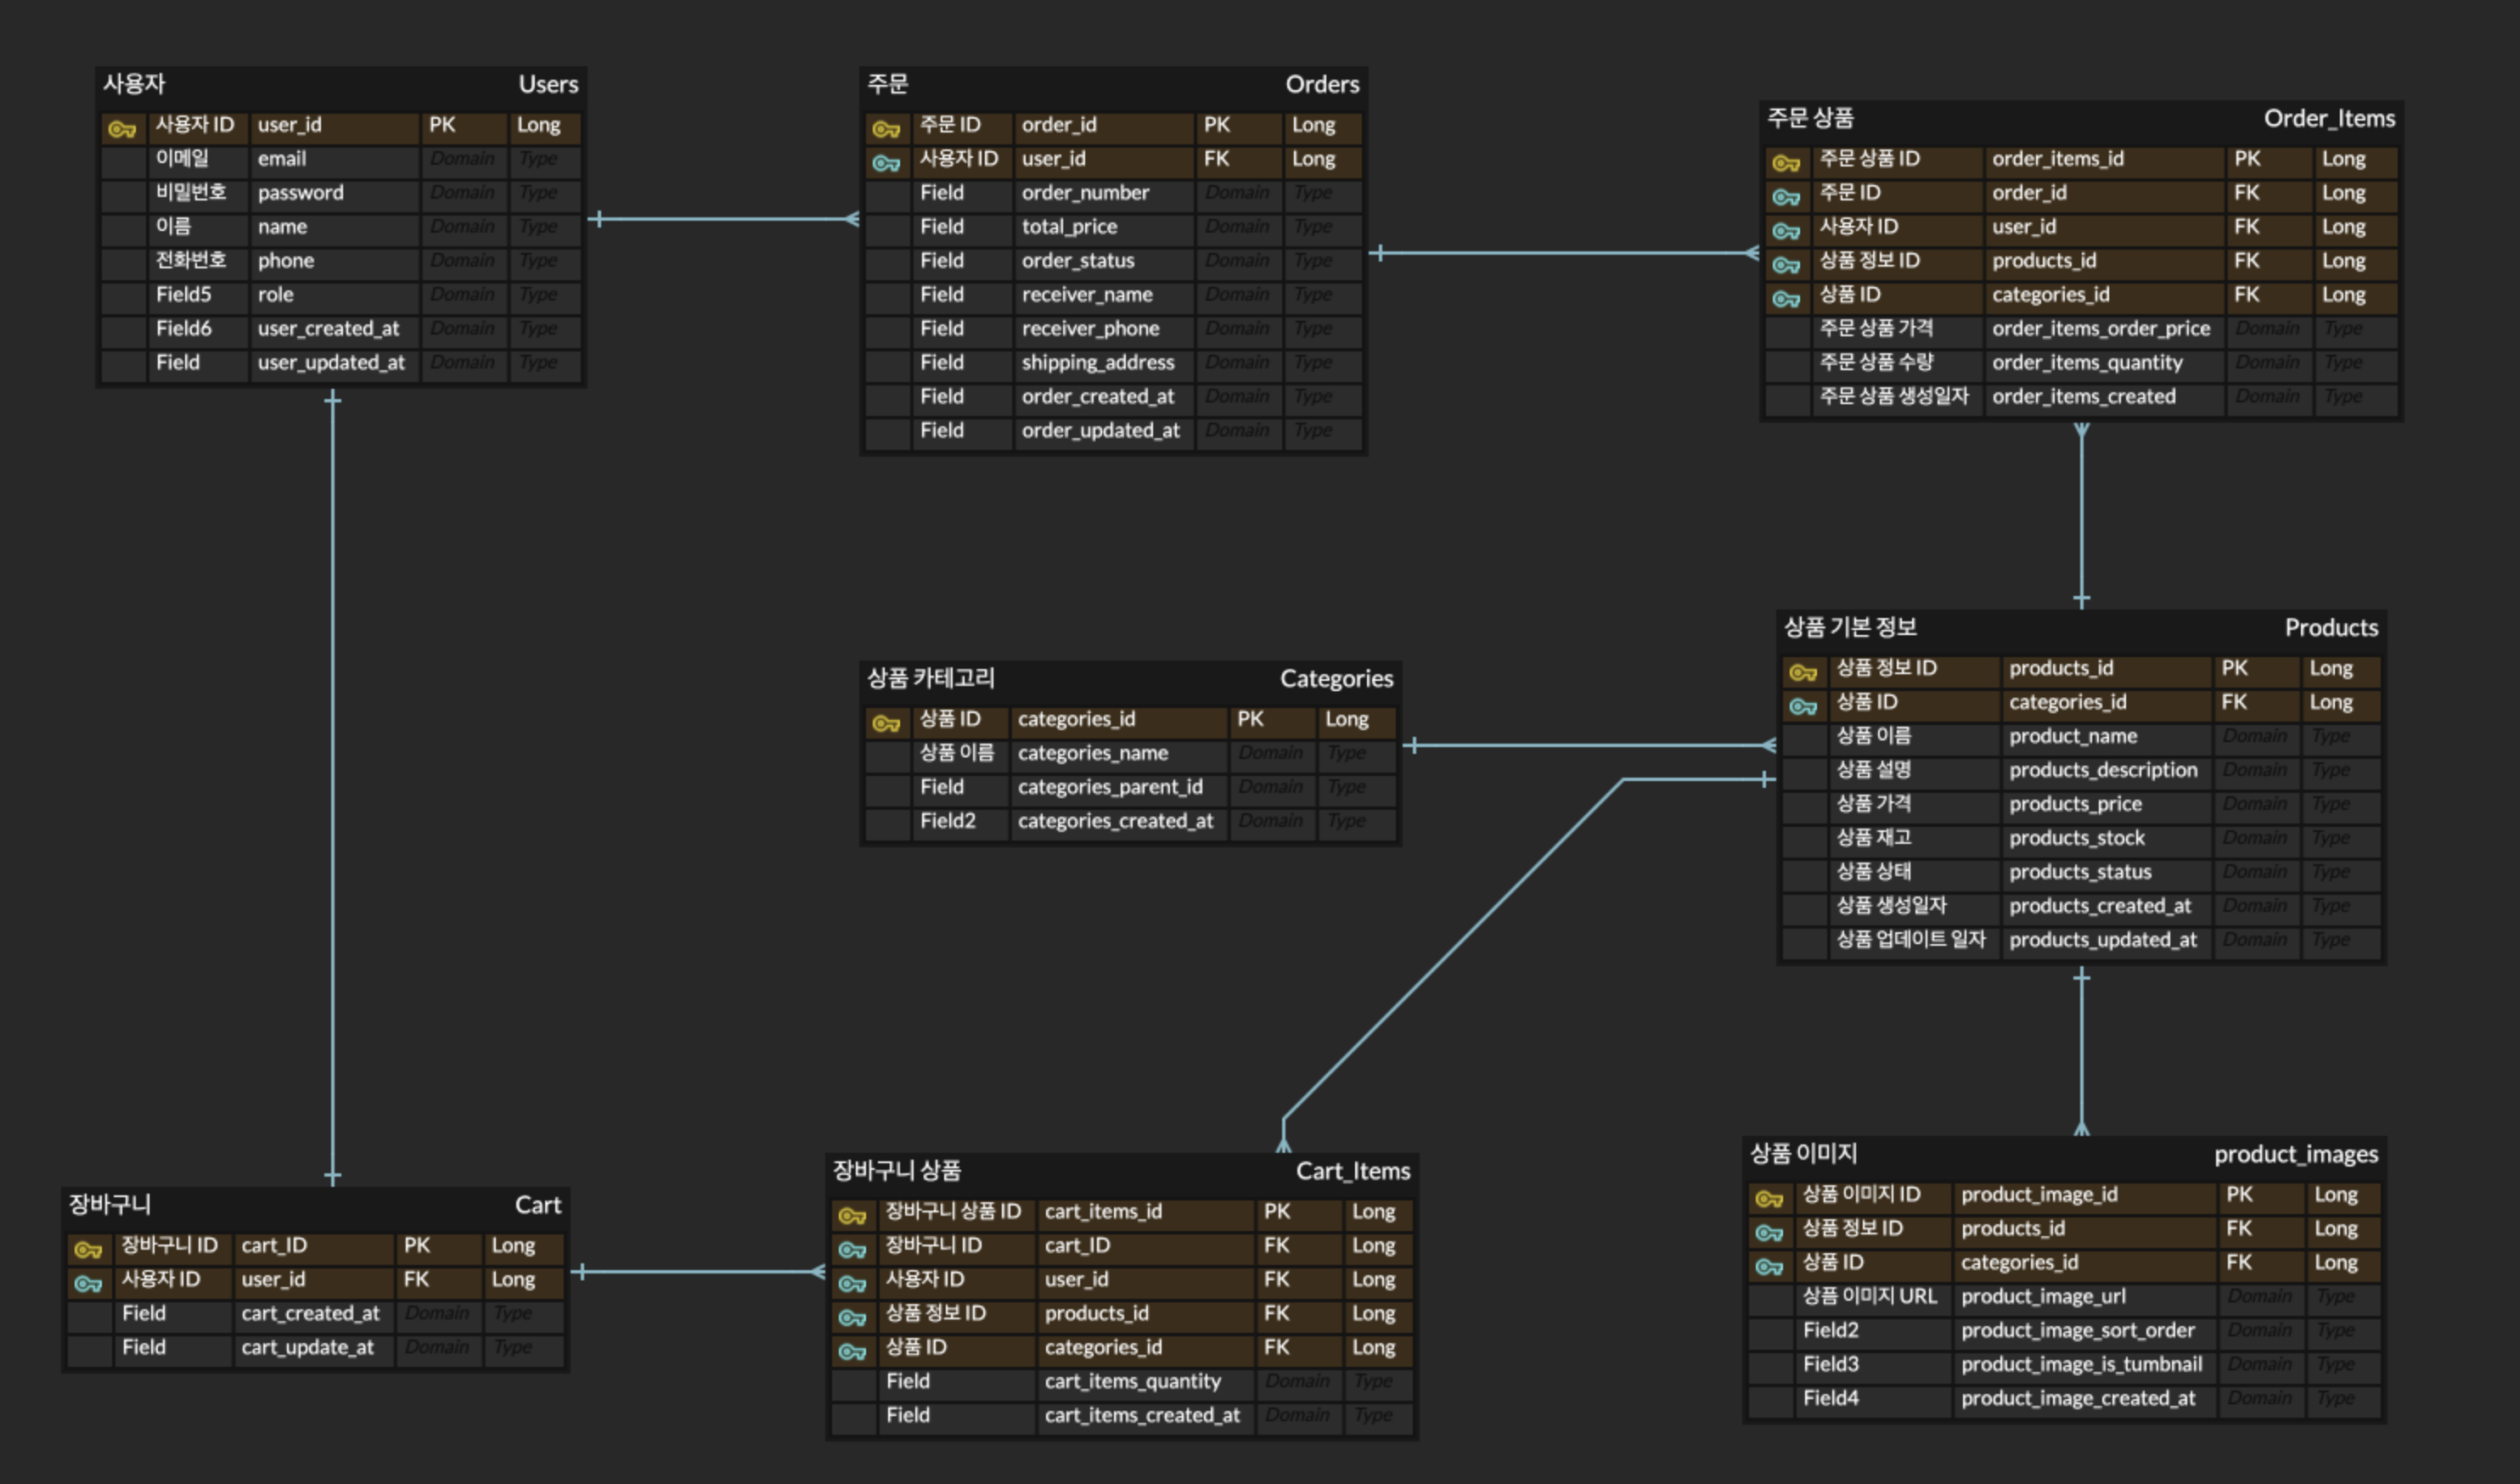Select the yellow key icon beside order_items_id

coord(1786,162)
